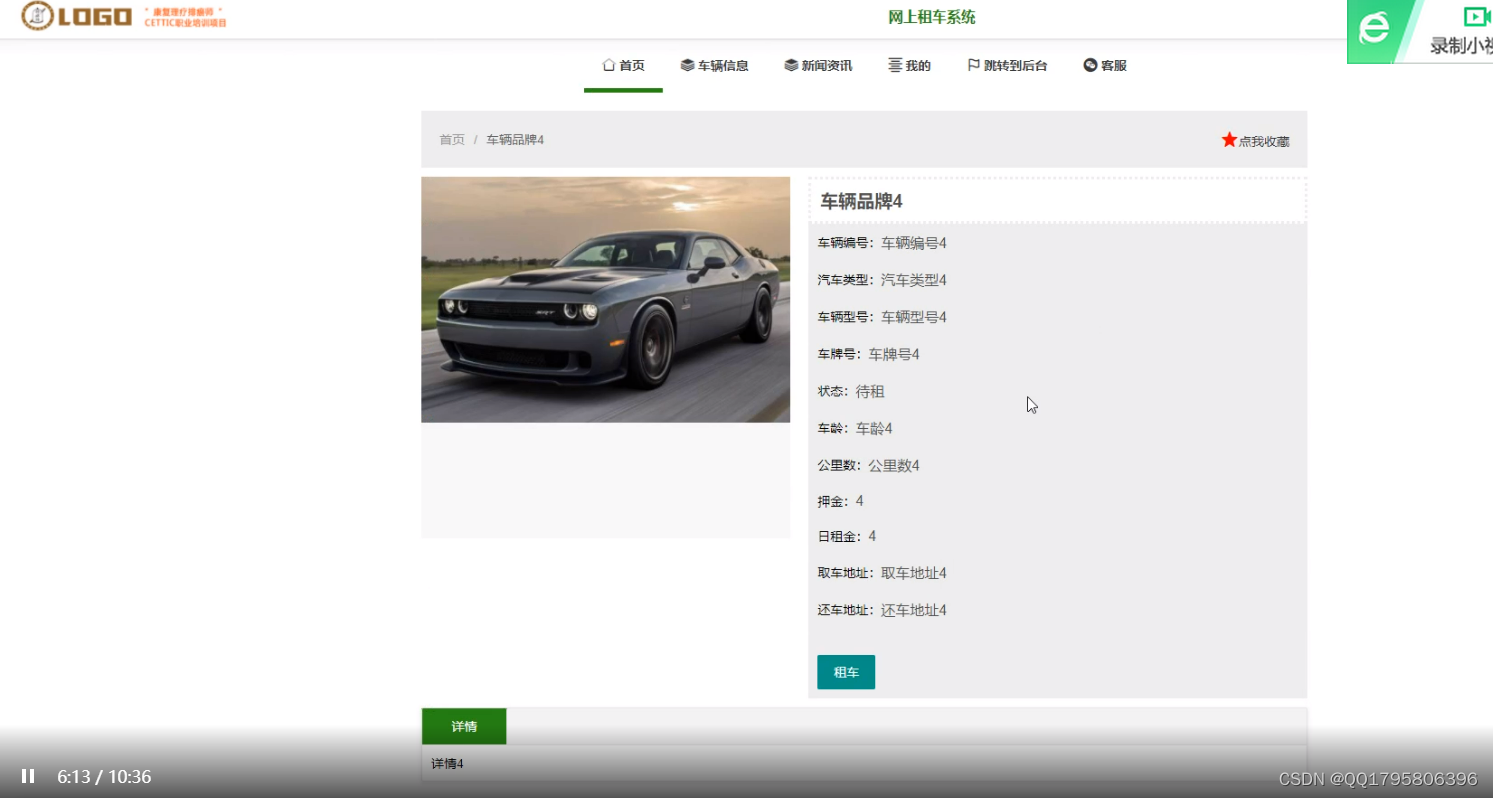The width and height of the screenshot is (1493, 798).
Task: Click the video camera recording icon
Action: [1477, 16]
